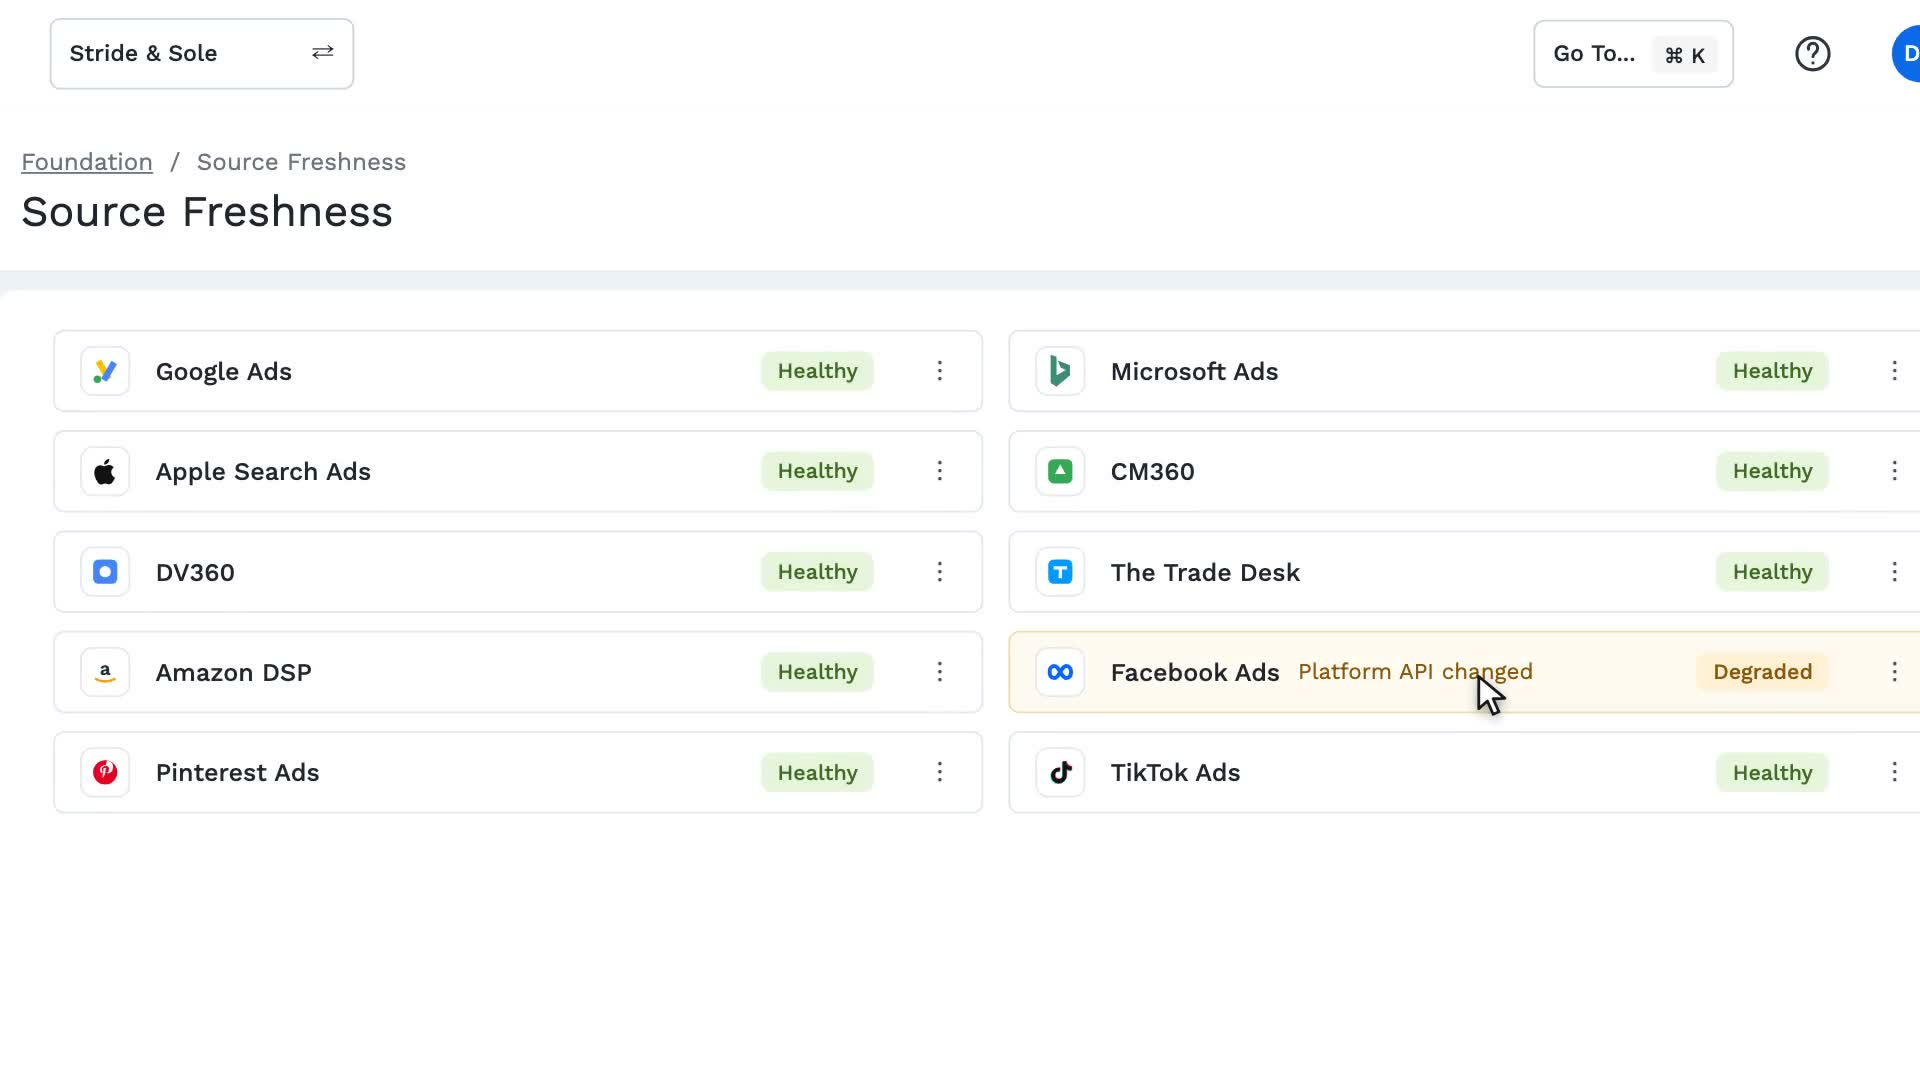Open the Facebook Ads three-dot menu

(1894, 672)
